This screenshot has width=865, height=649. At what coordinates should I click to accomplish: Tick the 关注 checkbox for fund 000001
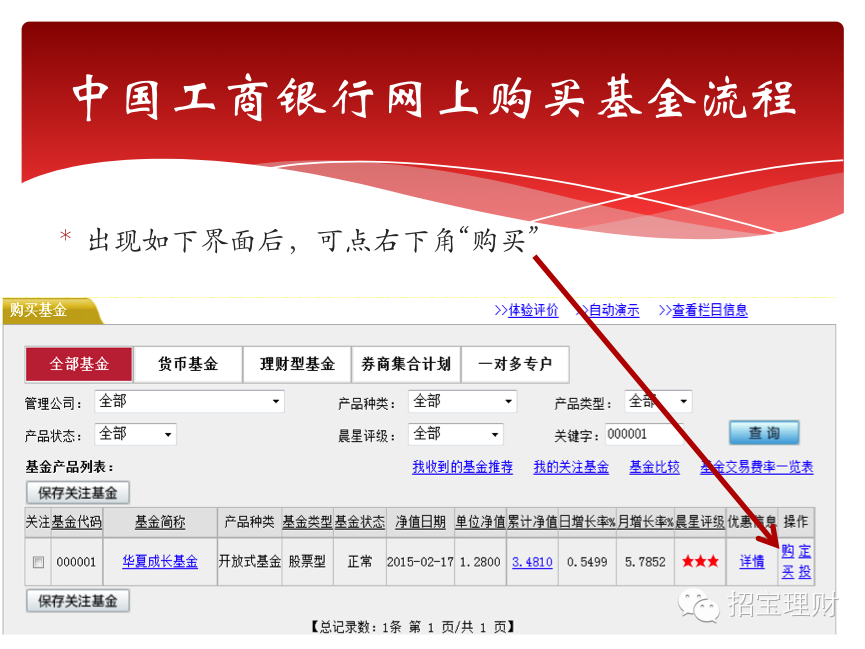[x=38, y=562]
